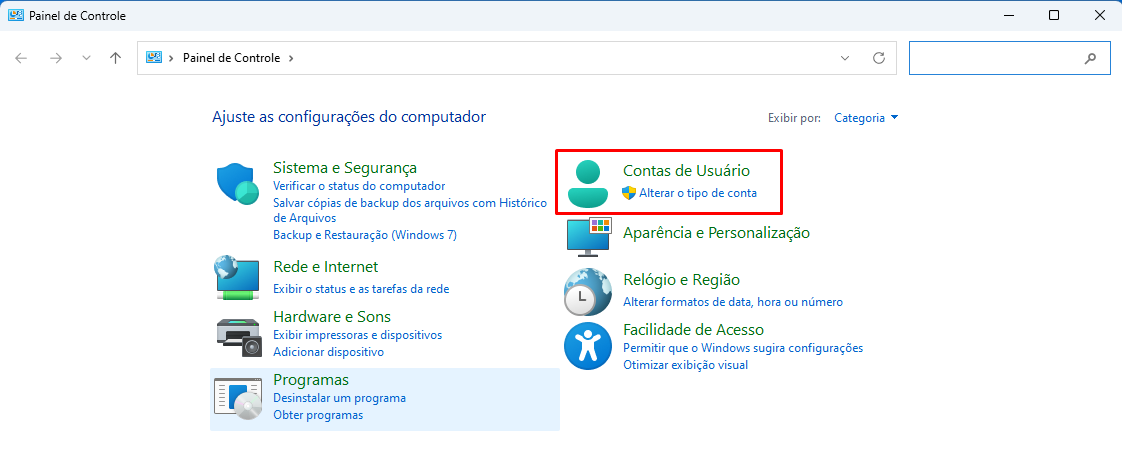The width and height of the screenshot is (1122, 465).
Task: Open the Contas de Usuário person icon
Action: (587, 183)
